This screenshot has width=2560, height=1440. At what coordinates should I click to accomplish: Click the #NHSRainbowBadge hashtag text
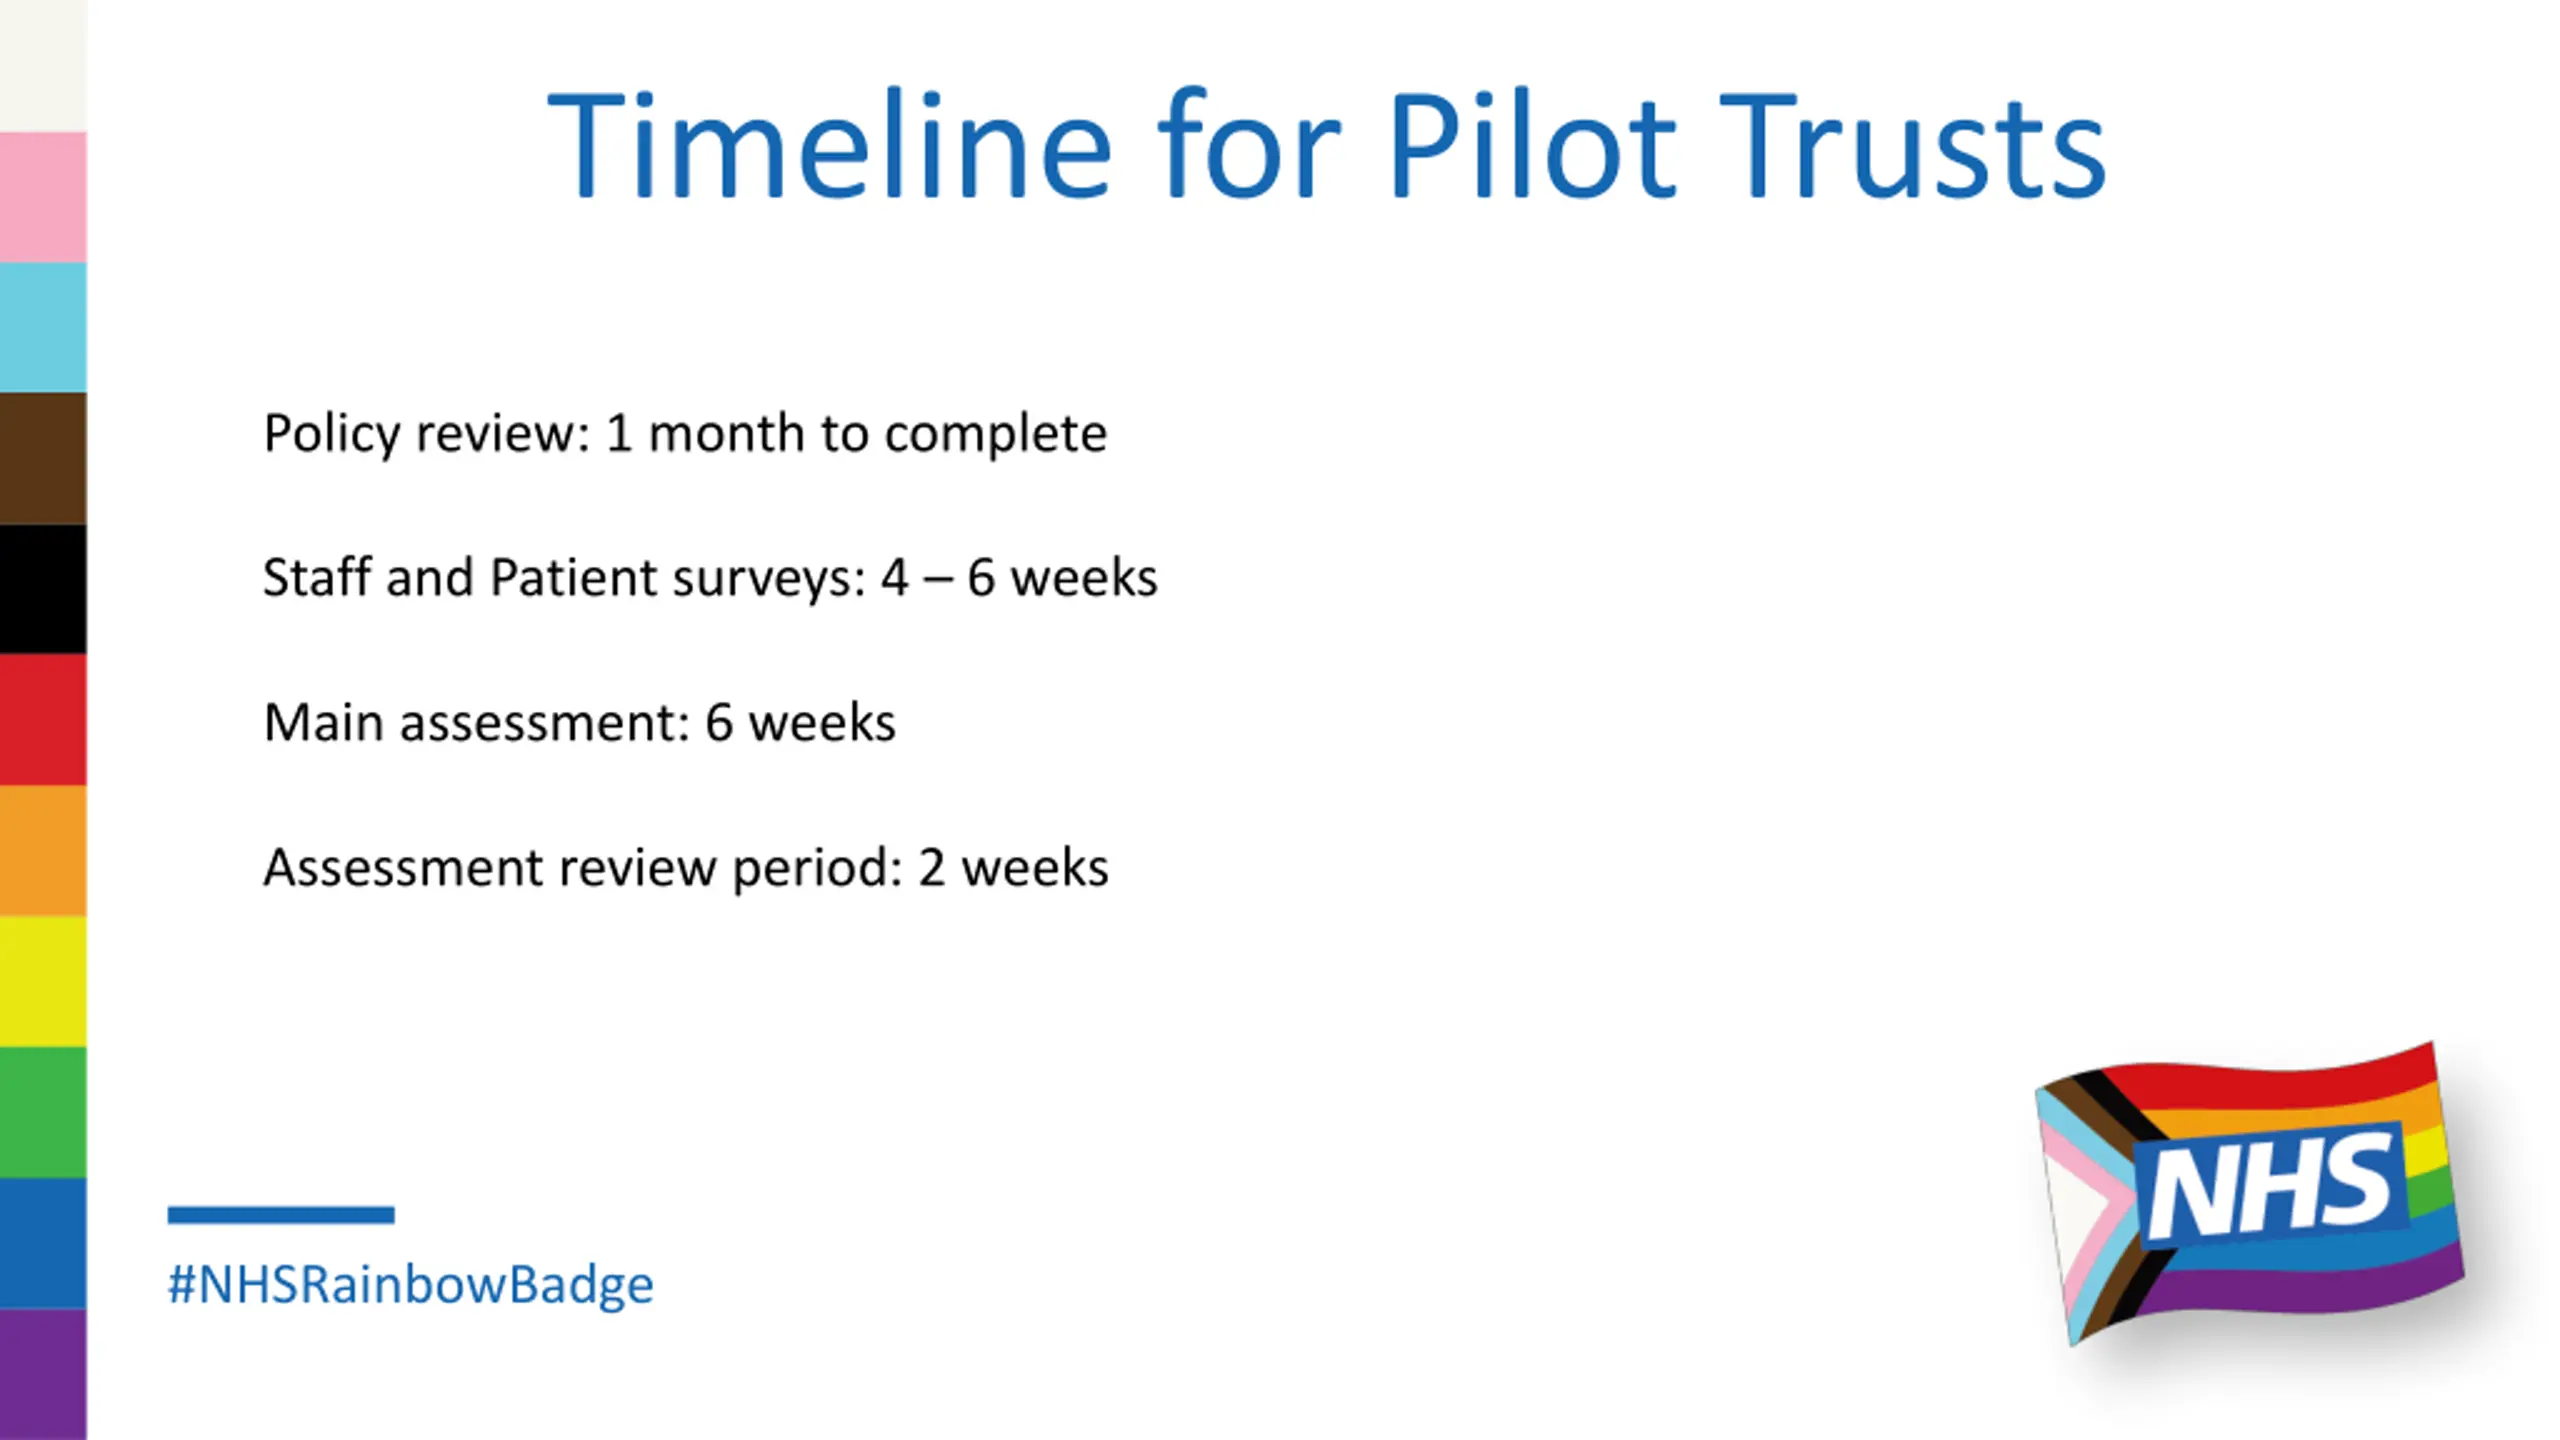point(410,1286)
